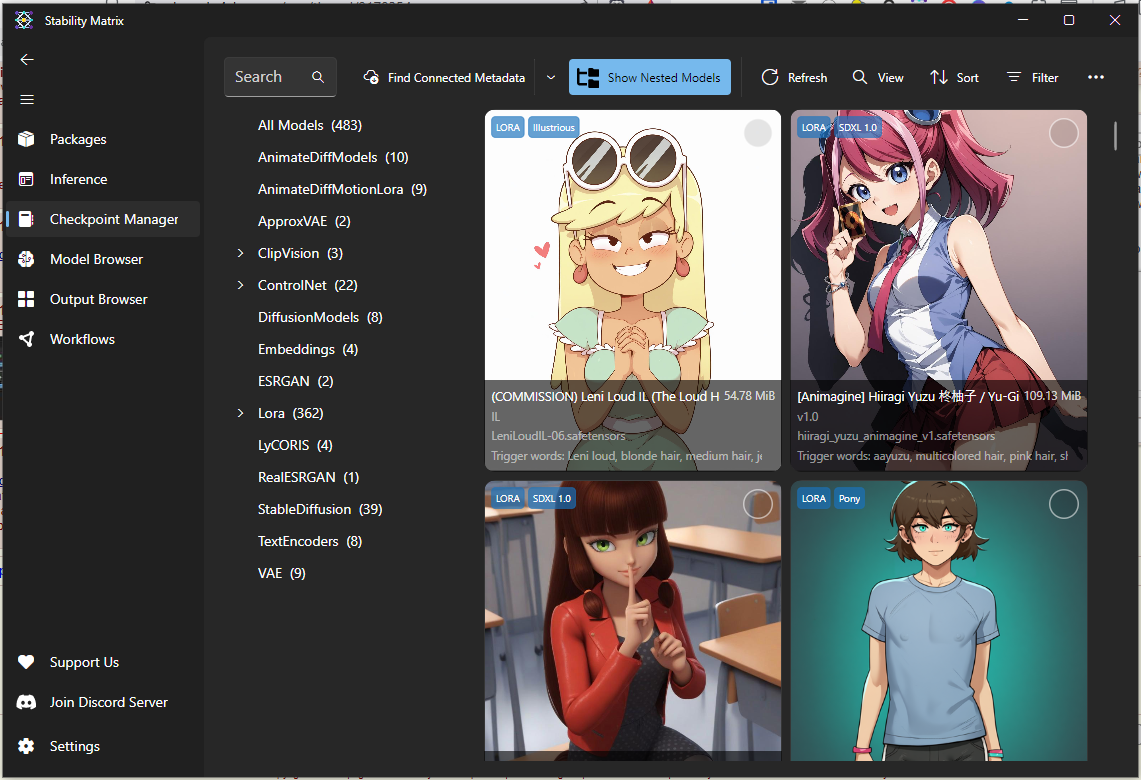Click the Support Us heart icon
1141x780 pixels.
26,662
